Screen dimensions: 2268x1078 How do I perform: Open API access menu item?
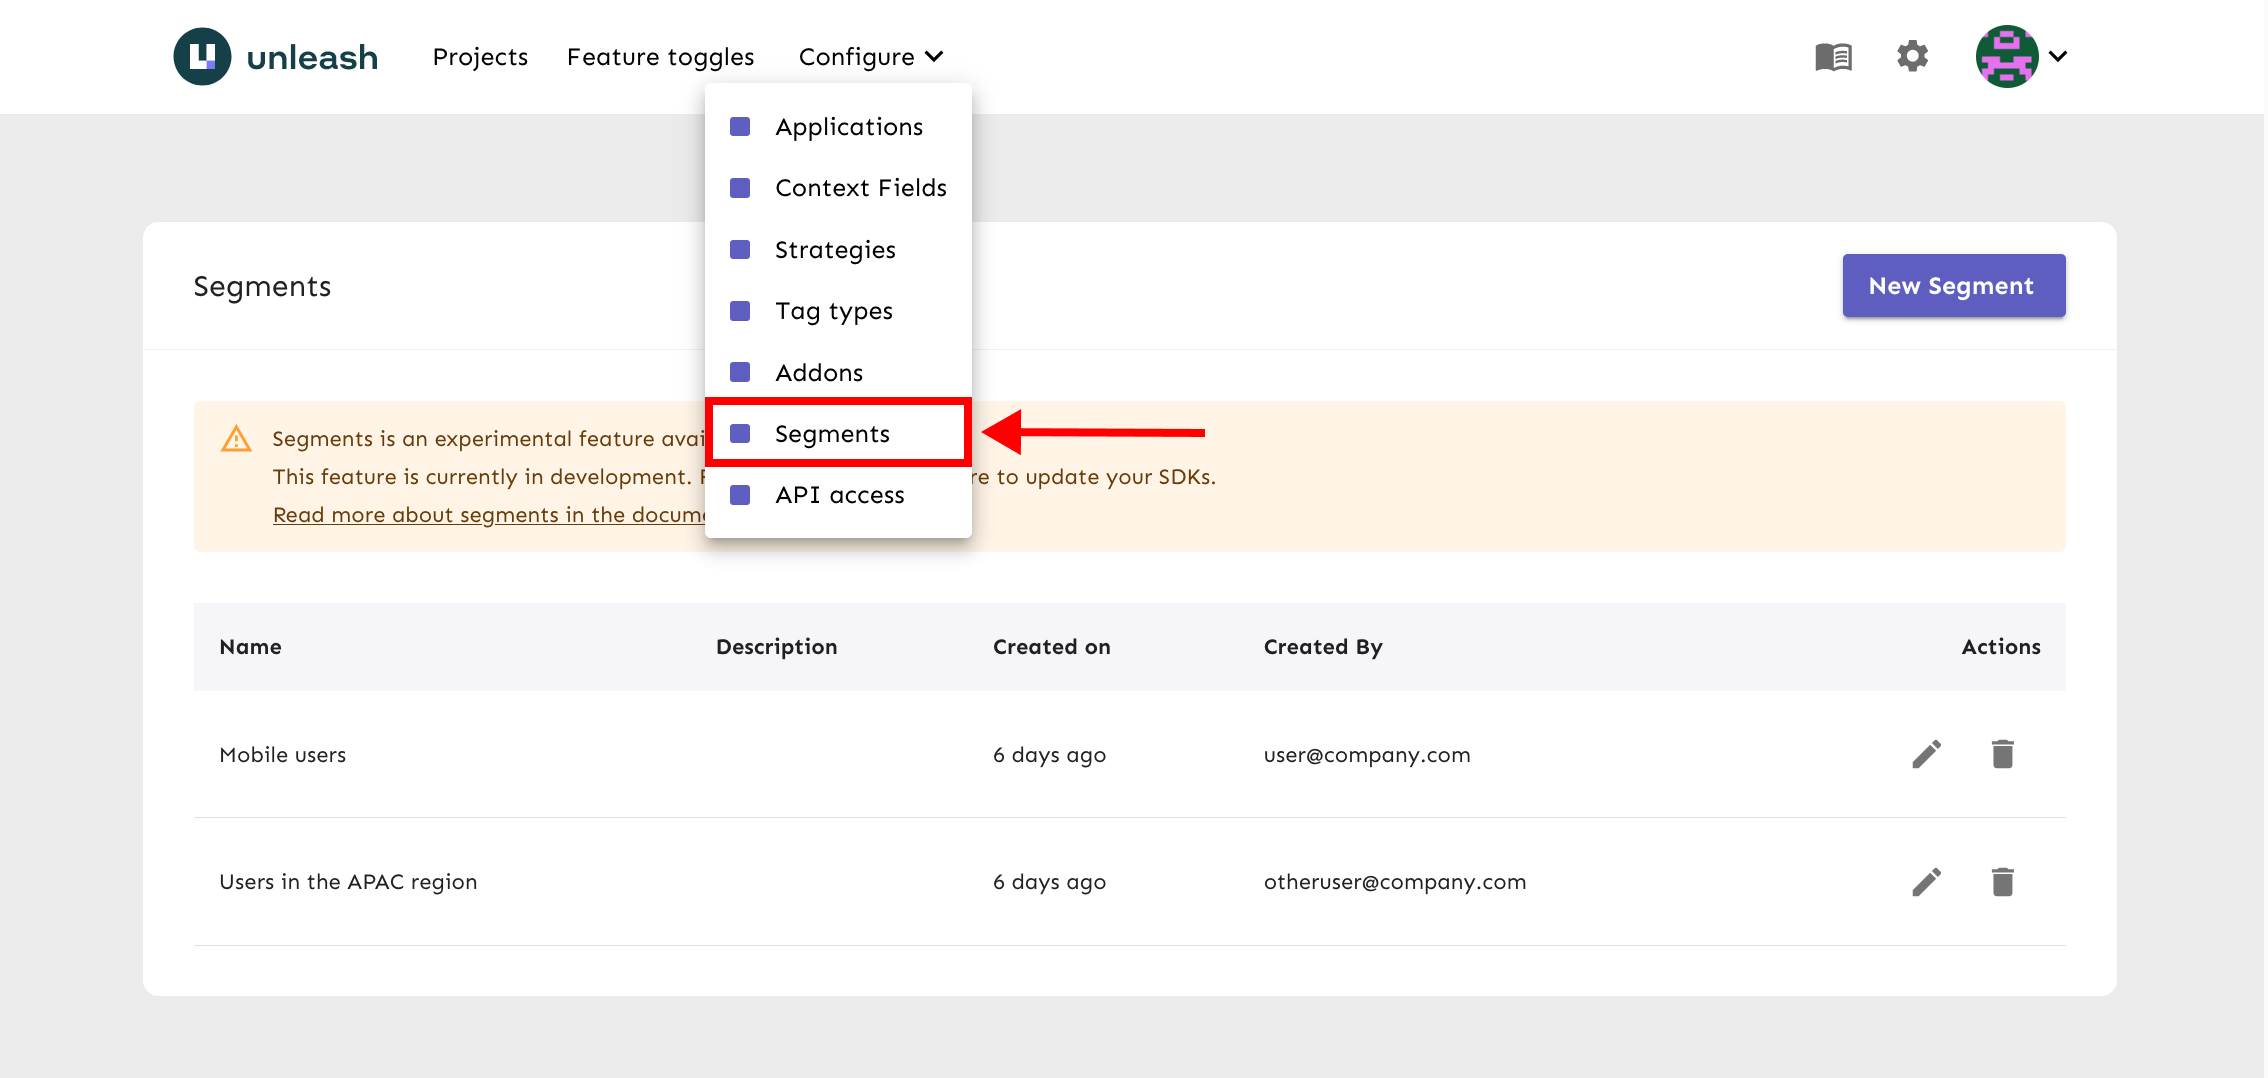point(839,495)
